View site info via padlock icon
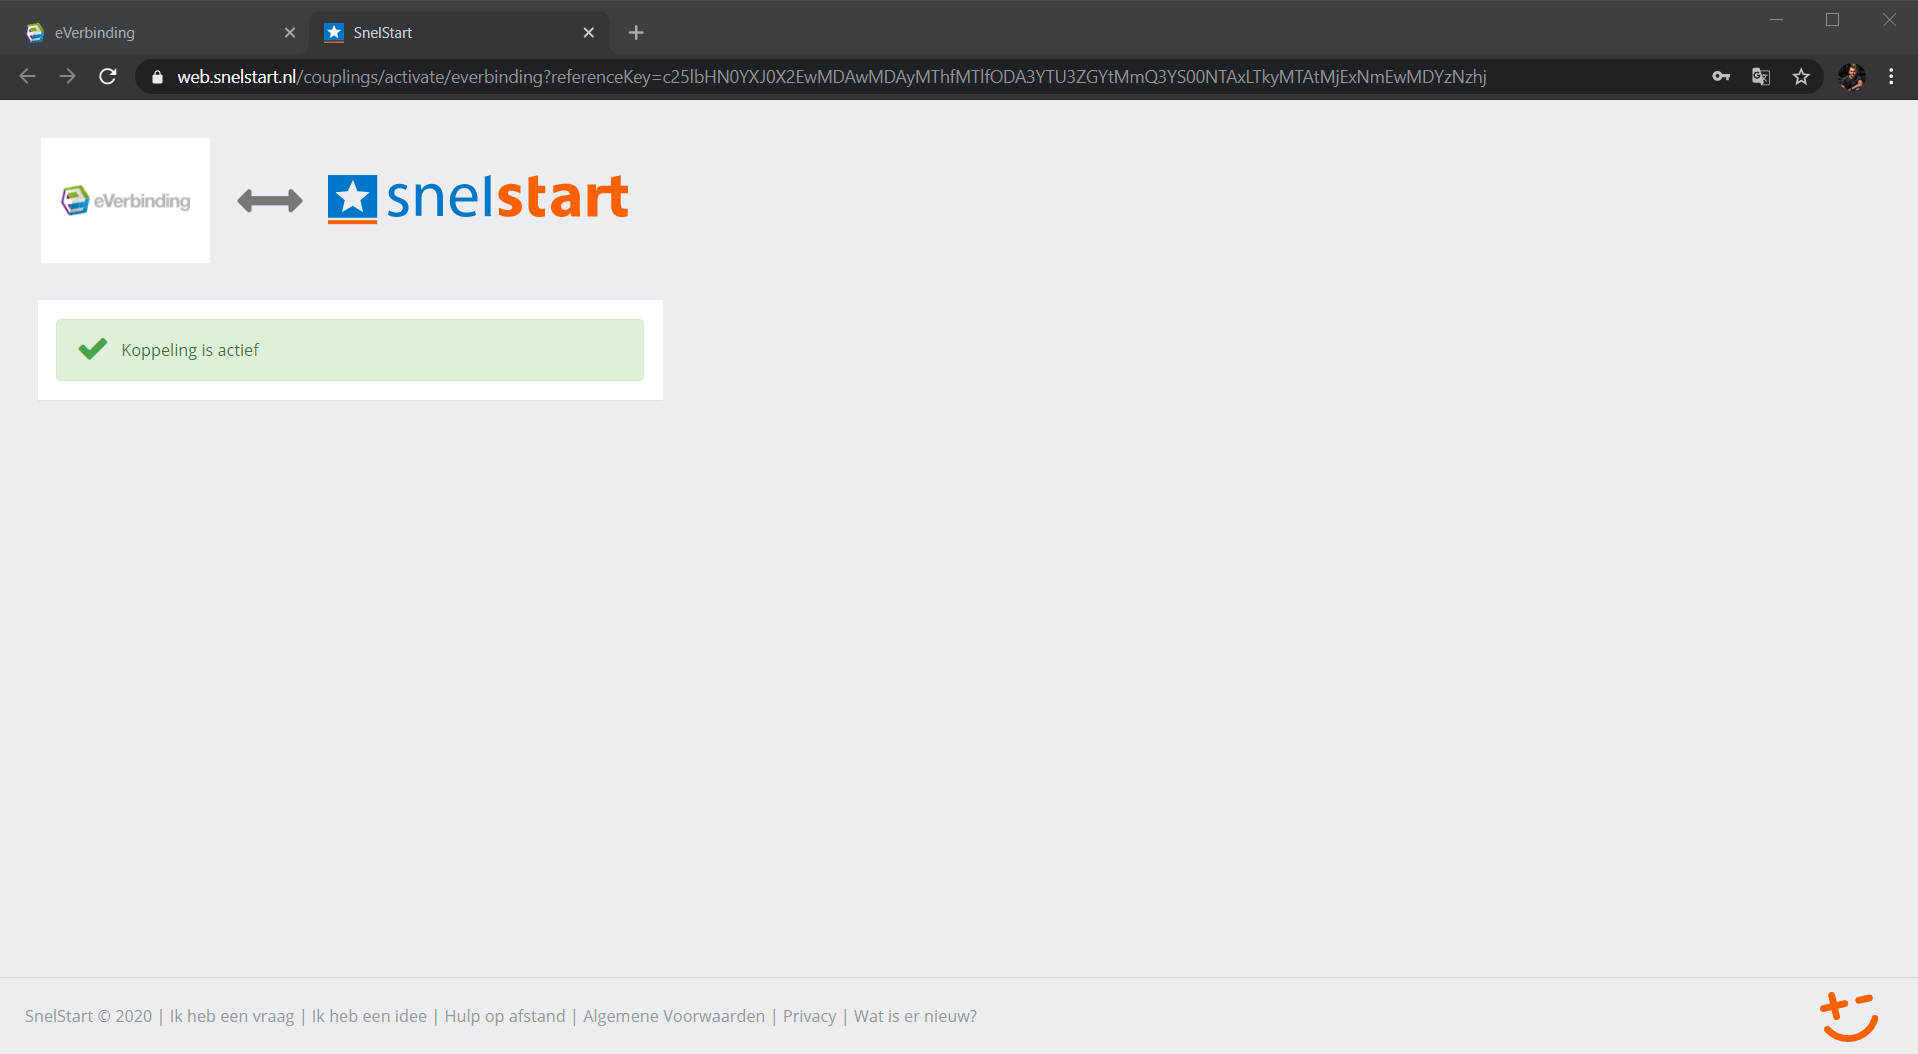1918x1054 pixels. tap(157, 77)
